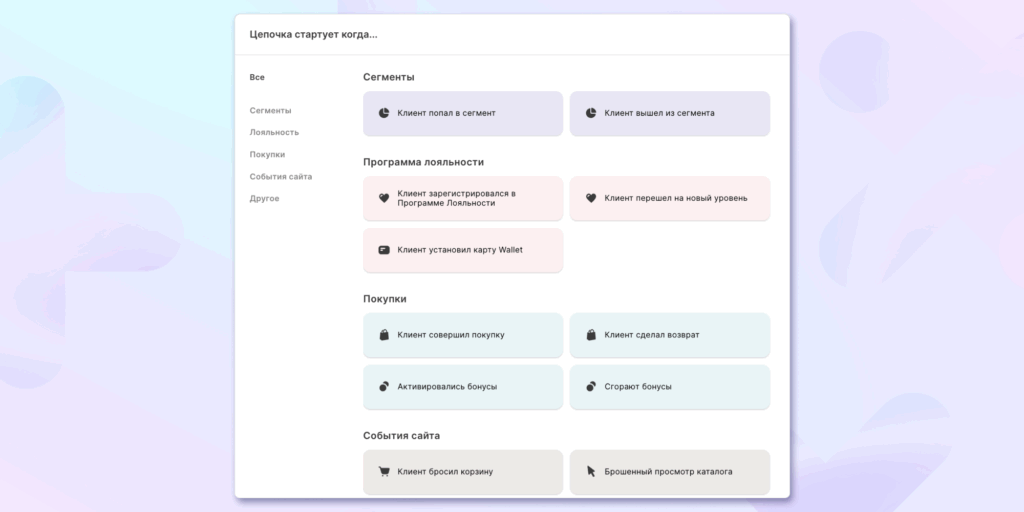
Task: Click the cart icon on 'Клиент бросил корзину'
Action: 384,471
